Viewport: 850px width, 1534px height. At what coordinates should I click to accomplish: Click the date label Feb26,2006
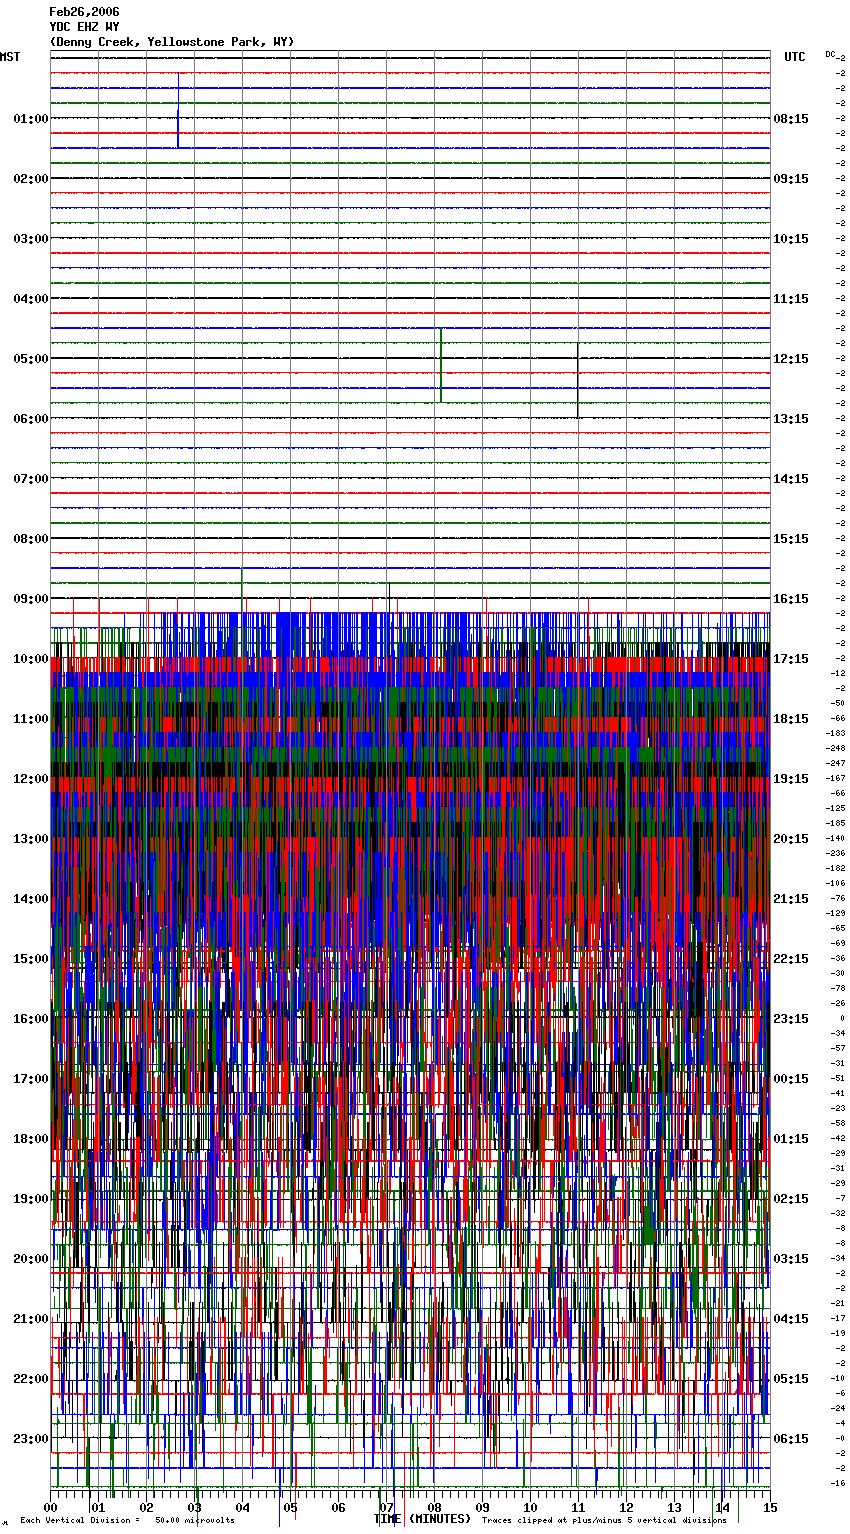pos(84,12)
